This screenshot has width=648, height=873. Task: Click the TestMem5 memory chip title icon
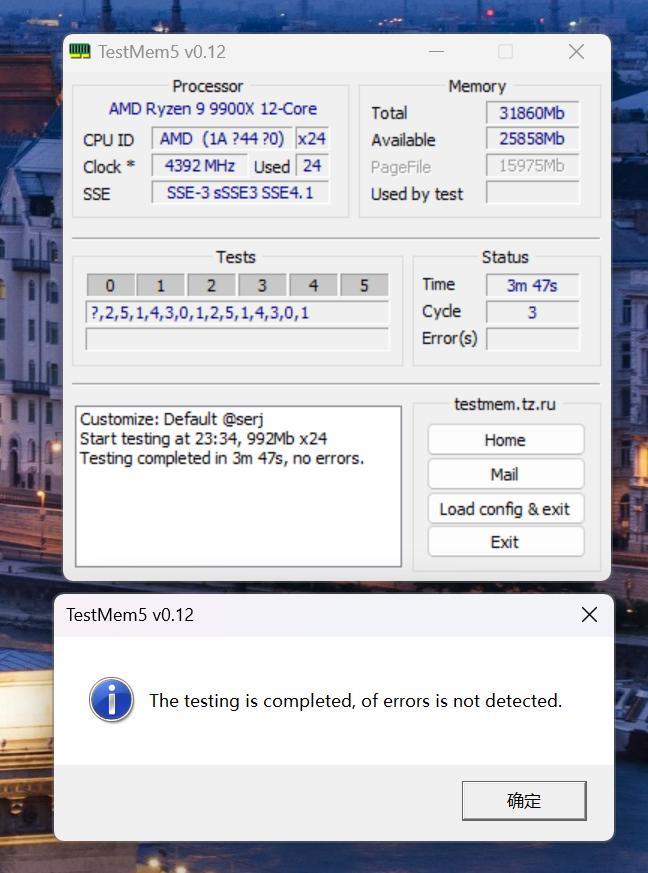tap(80, 52)
